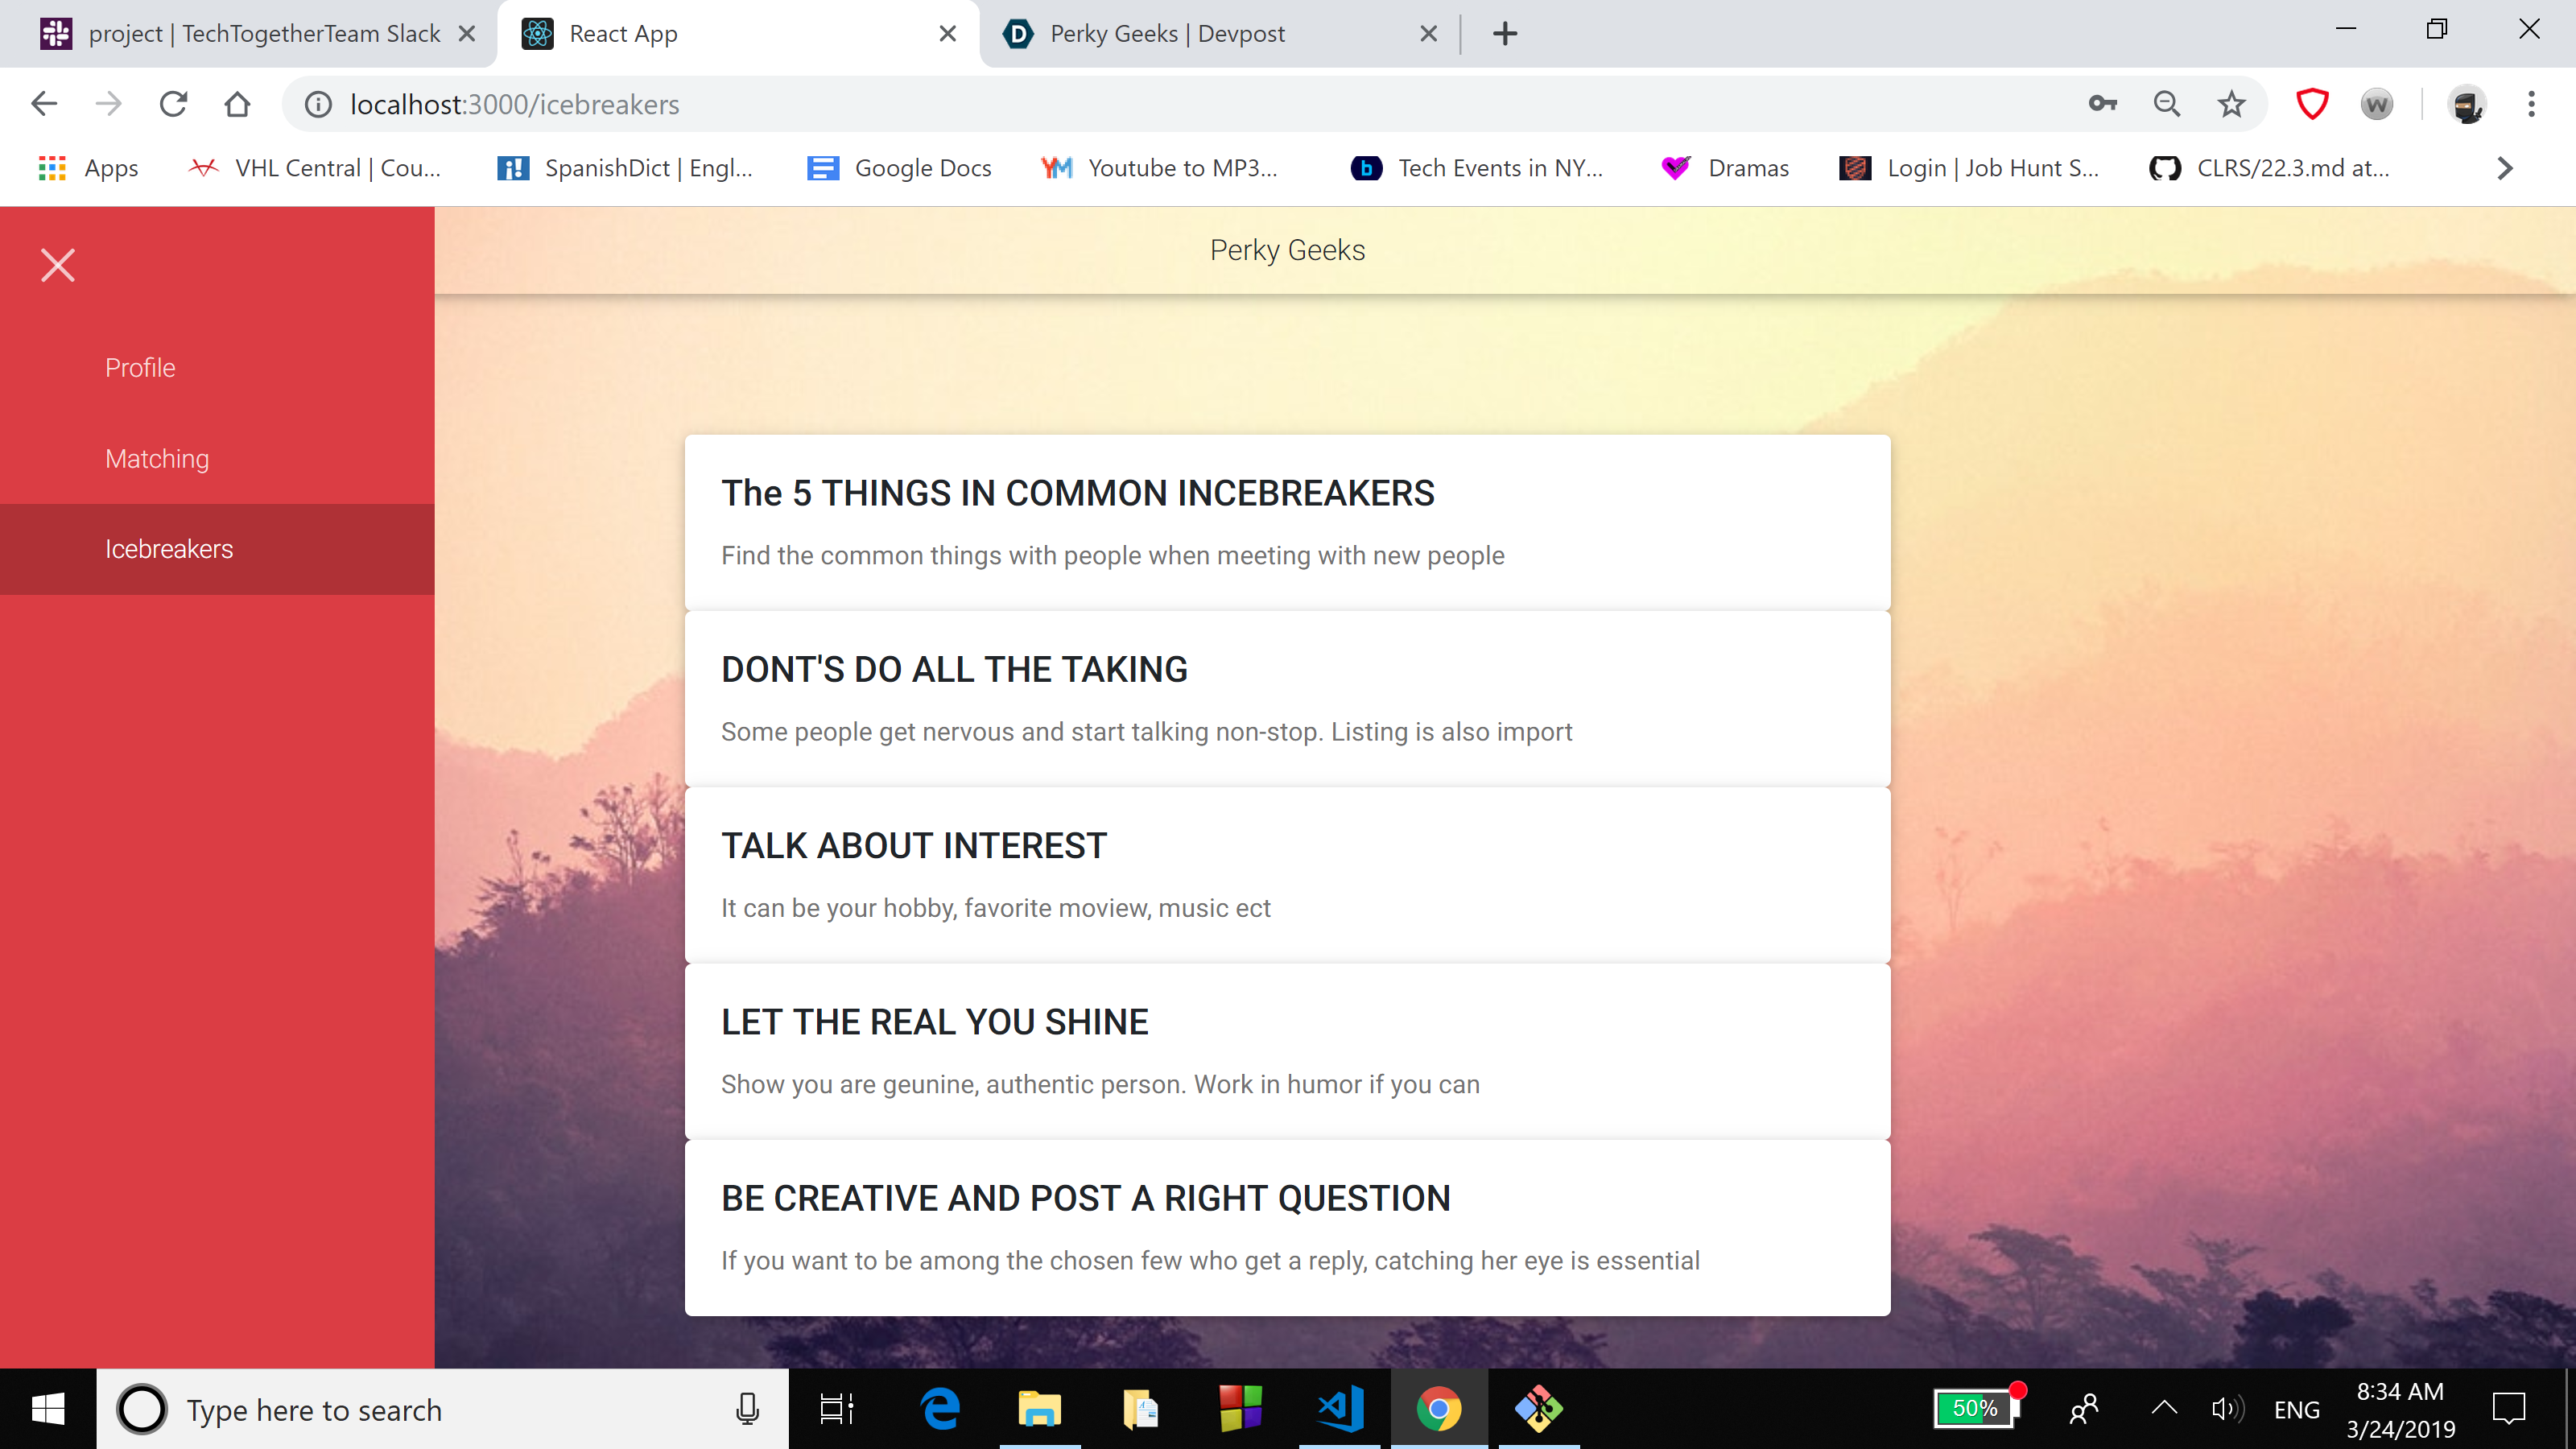This screenshot has width=2576, height=1449.
Task: Open Chrome three-dot menu
Action: click(2531, 104)
